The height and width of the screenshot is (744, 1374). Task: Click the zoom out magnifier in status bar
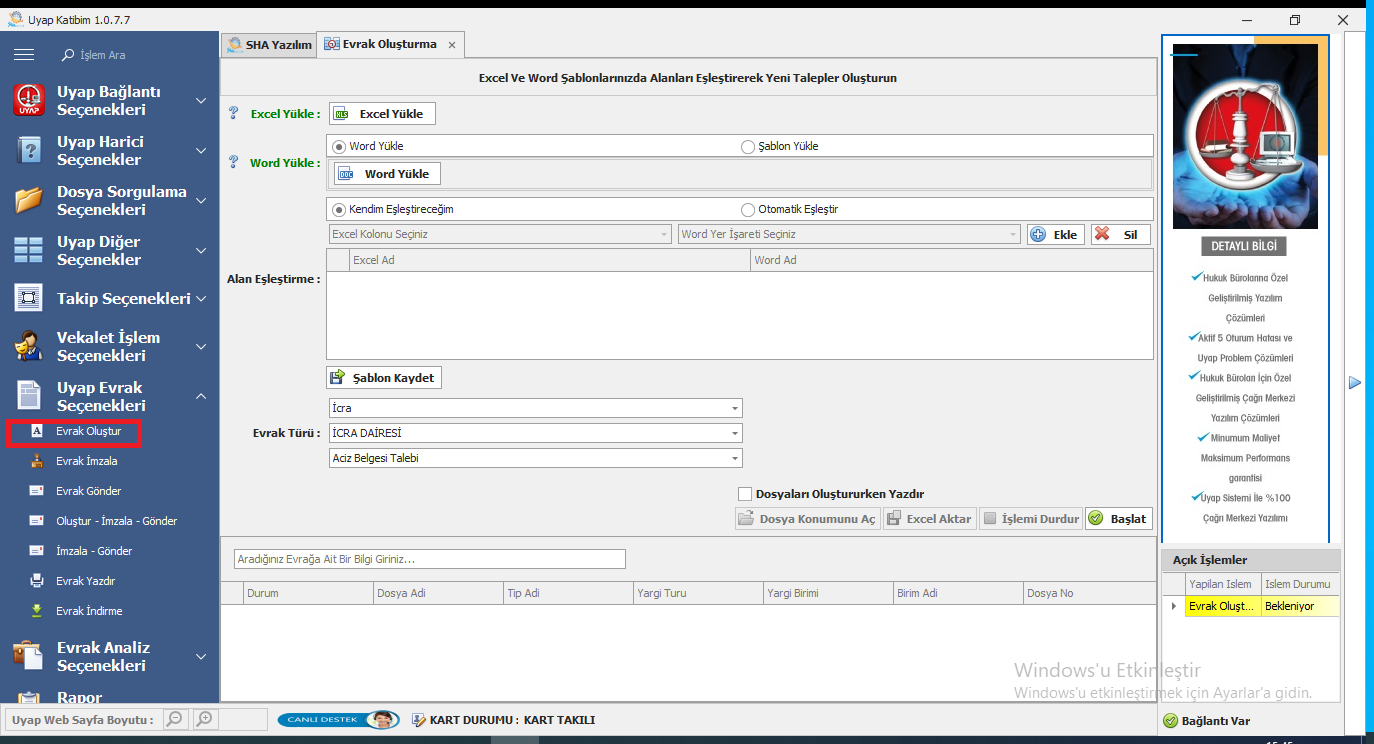[175, 719]
